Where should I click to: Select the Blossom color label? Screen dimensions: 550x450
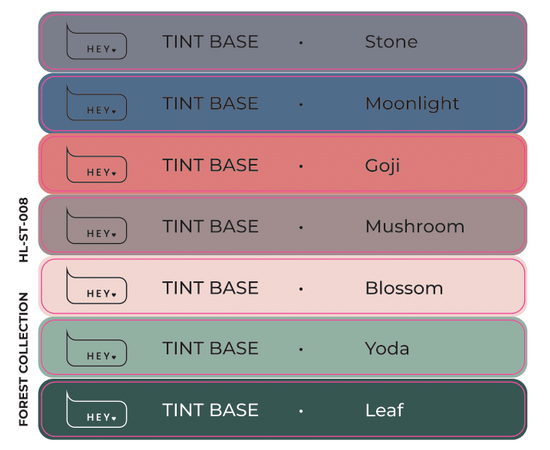coord(404,288)
